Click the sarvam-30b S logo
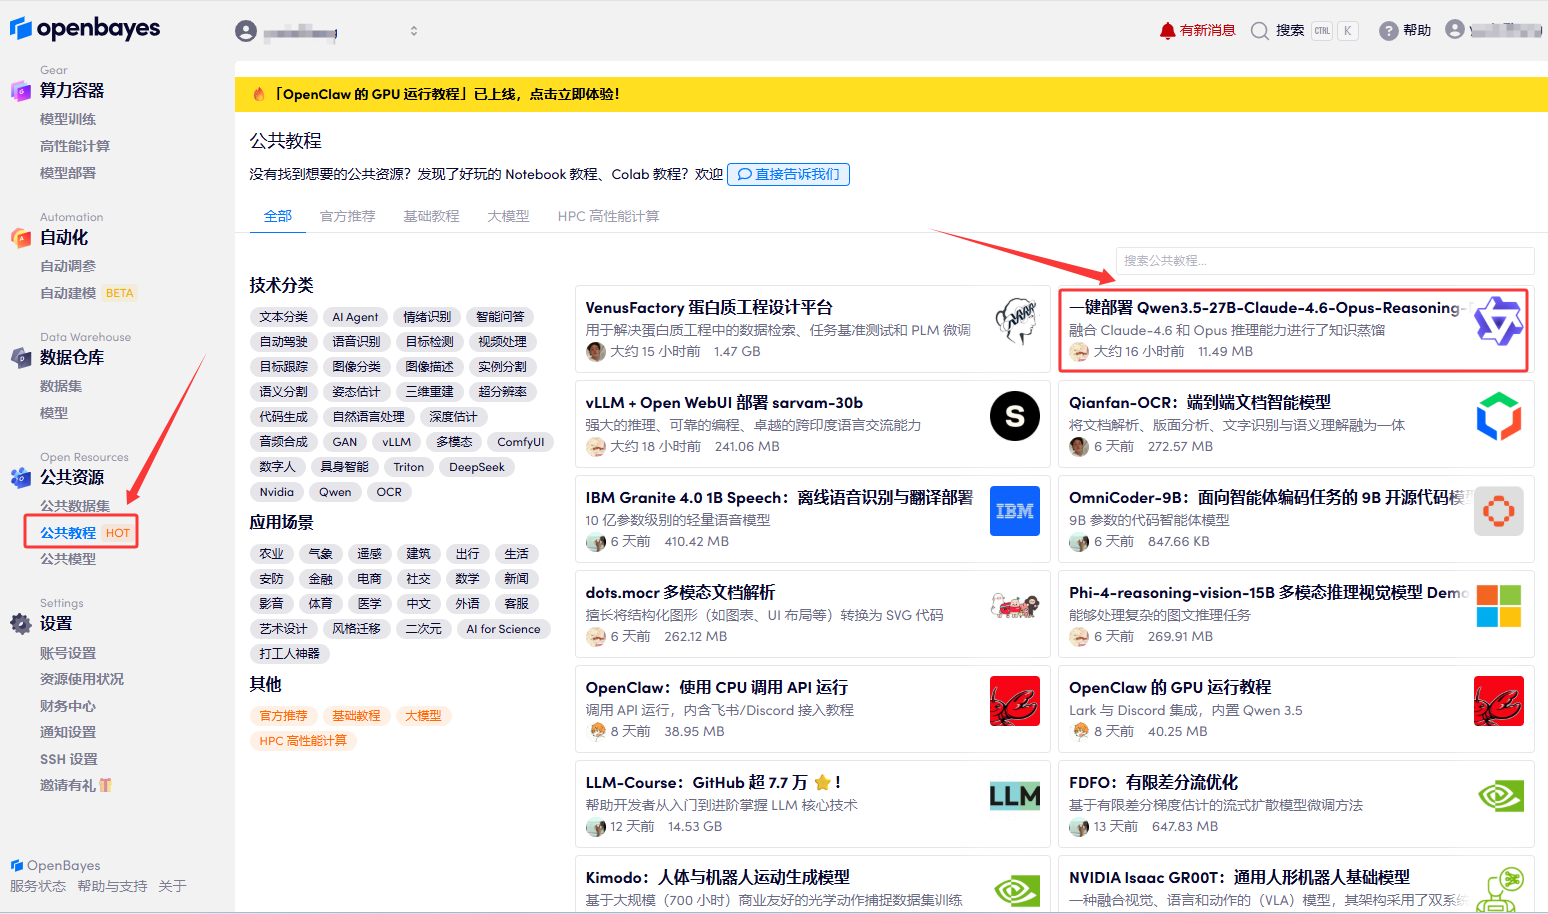The image size is (1548, 914). pyautogui.click(x=1015, y=416)
